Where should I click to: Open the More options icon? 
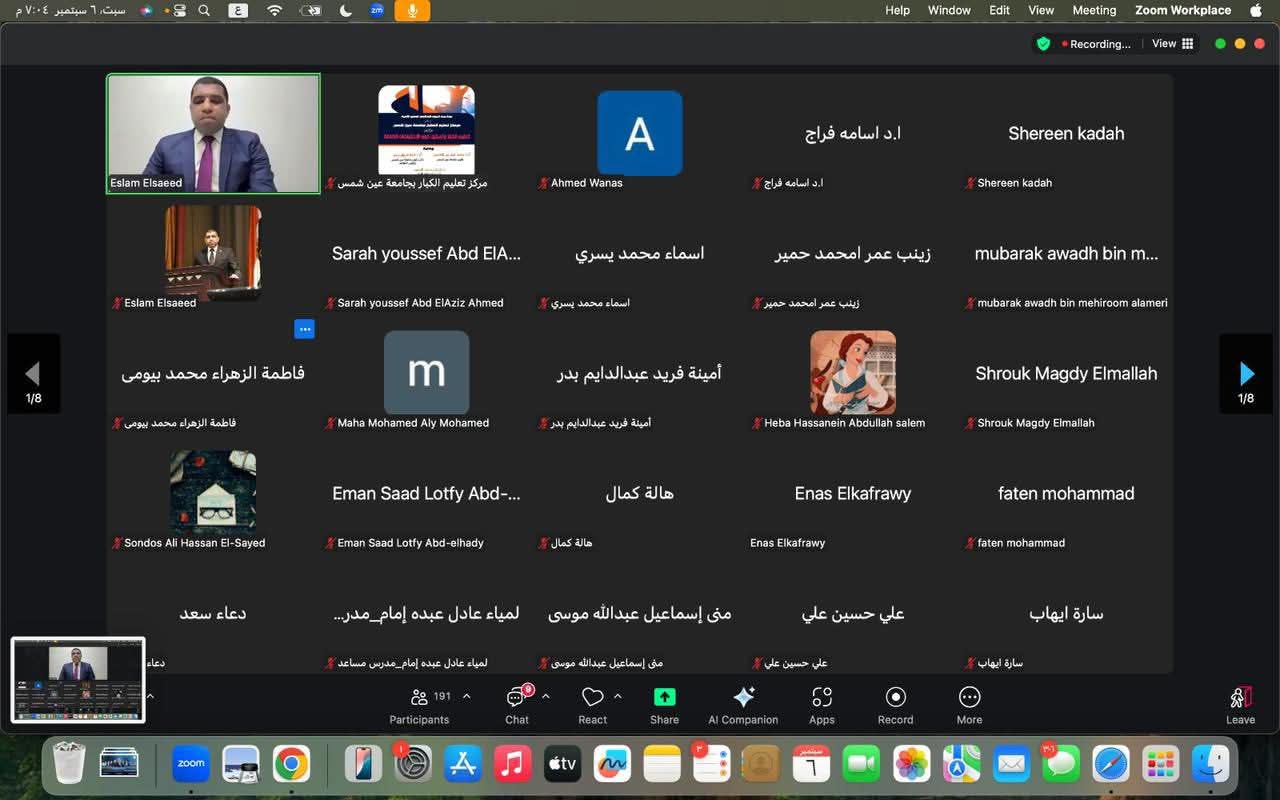[968, 697]
